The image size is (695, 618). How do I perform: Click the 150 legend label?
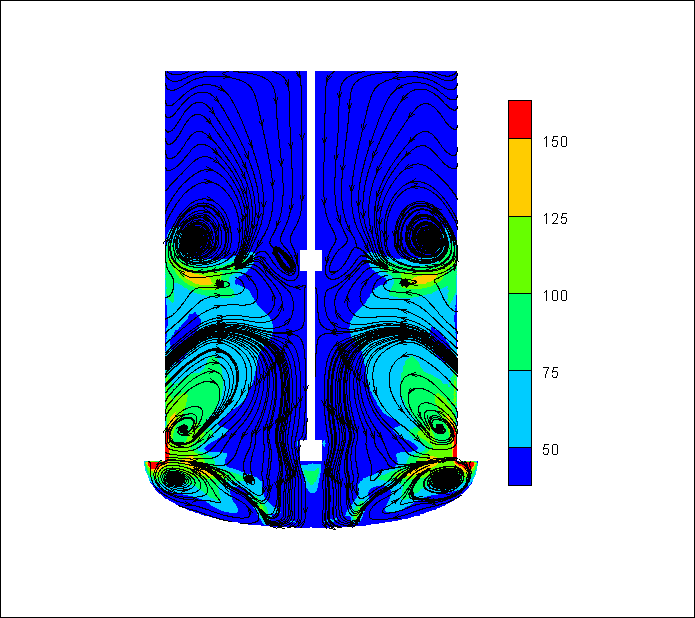[x=555, y=142]
